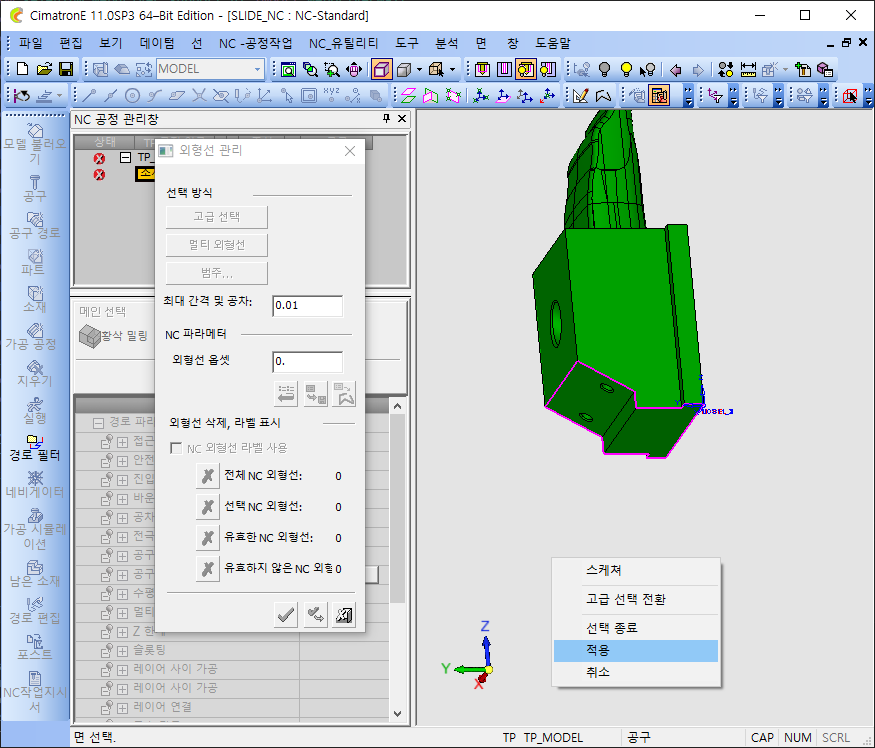Close the 외형선 관리 dialog
The width and height of the screenshot is (875, 748).
coord(350,151)
